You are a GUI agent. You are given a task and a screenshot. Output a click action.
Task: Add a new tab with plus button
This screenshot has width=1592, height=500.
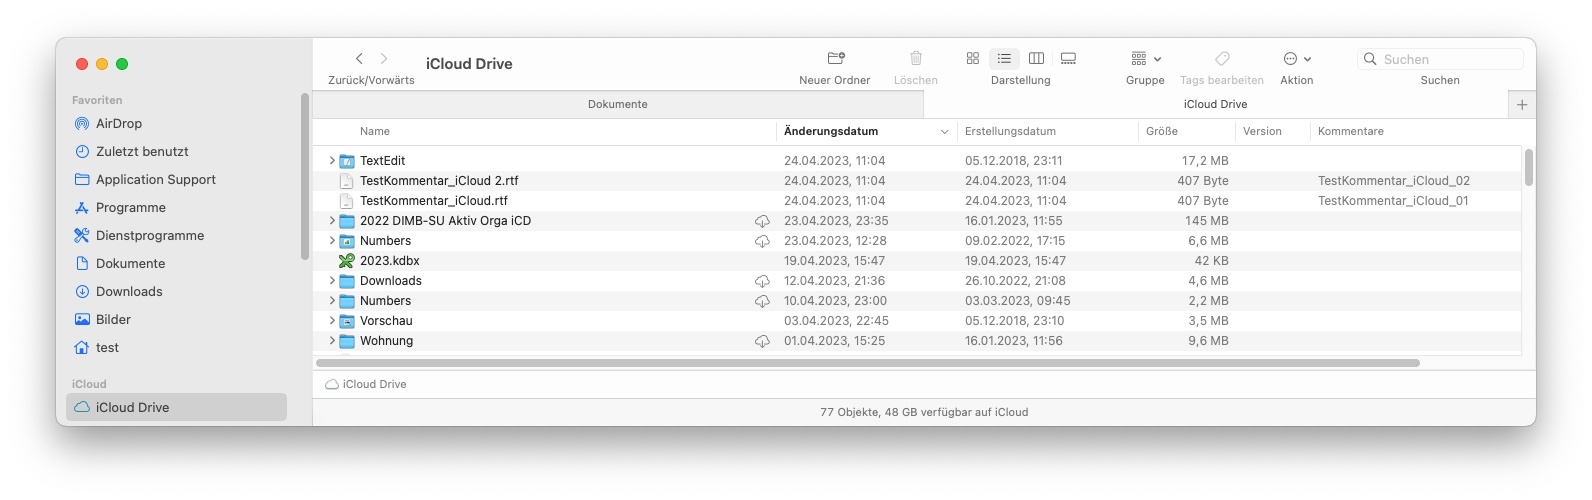1522,104
